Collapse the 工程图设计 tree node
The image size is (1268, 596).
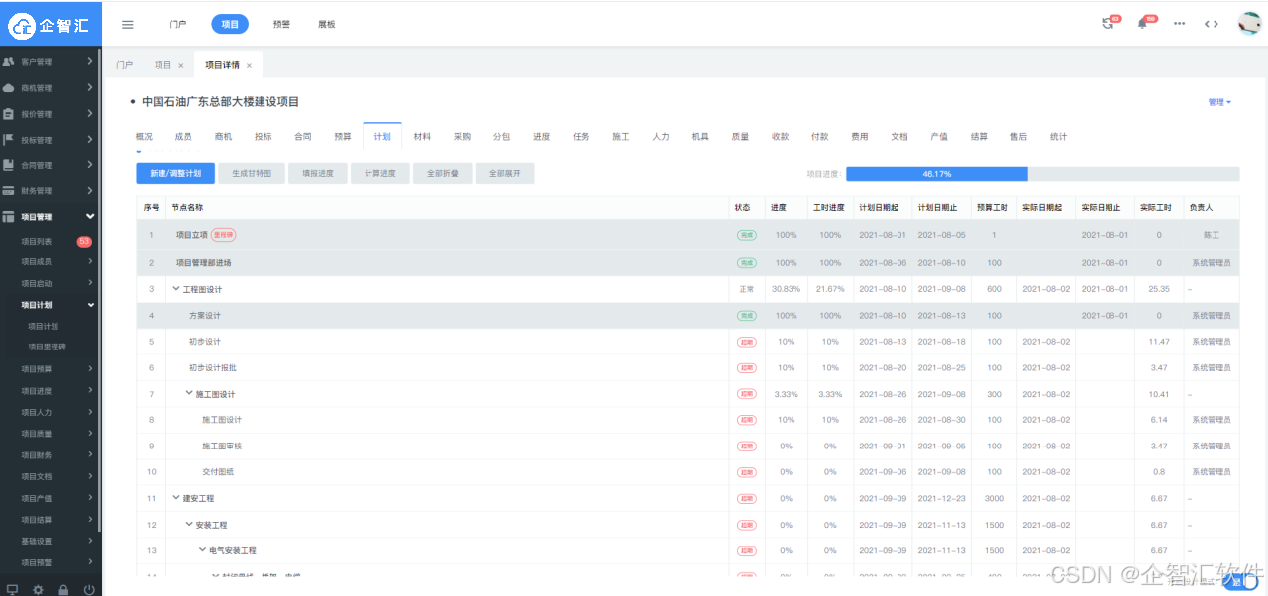click(x=176, y=289)
